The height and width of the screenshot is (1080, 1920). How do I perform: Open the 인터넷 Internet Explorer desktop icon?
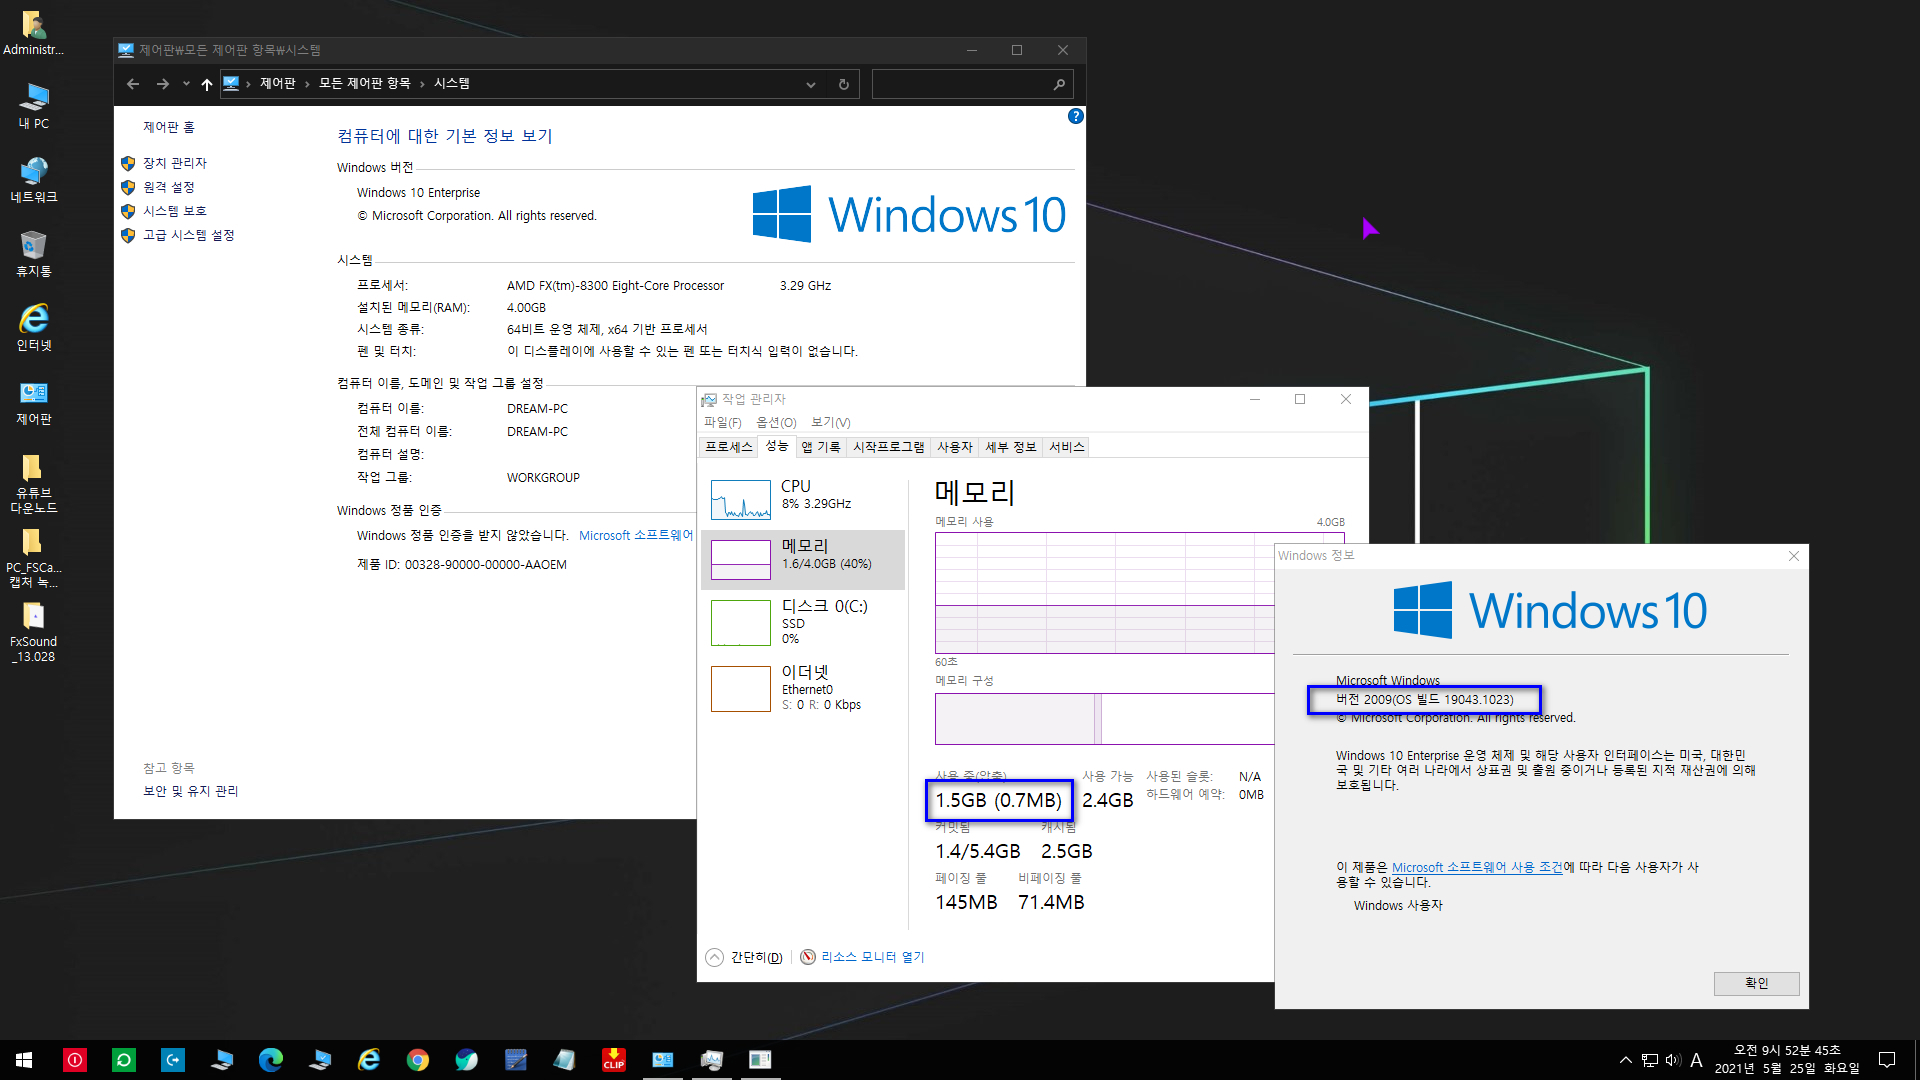click(x=34, y=328)
